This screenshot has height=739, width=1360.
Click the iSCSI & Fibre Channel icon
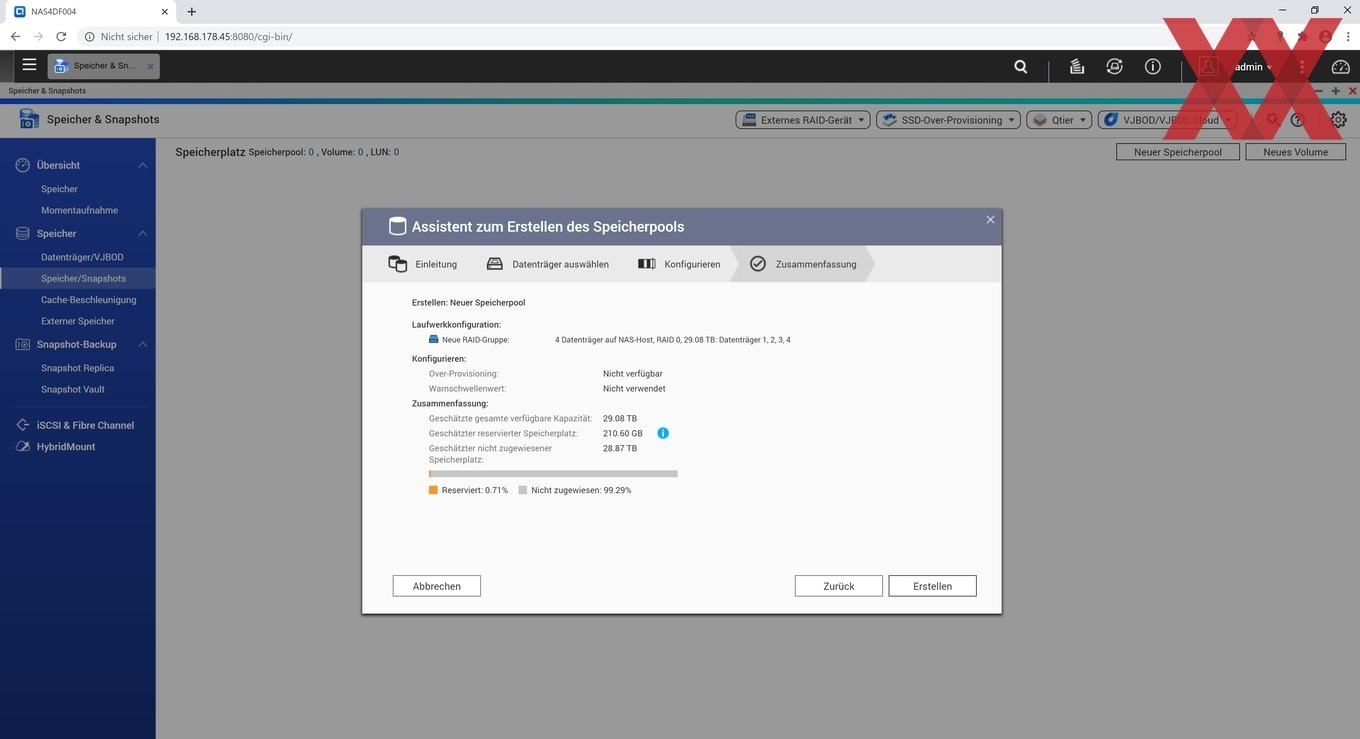(22, 425)
